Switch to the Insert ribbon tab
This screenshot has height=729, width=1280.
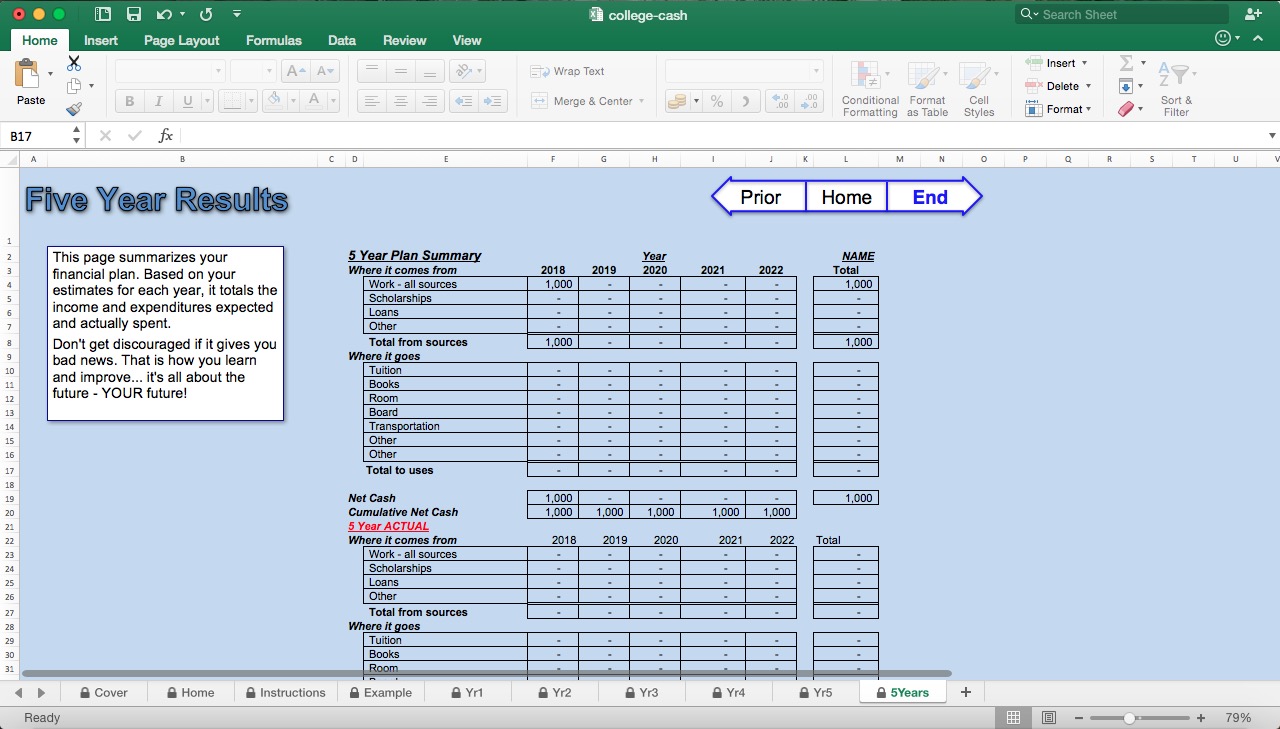pos(101,40)
